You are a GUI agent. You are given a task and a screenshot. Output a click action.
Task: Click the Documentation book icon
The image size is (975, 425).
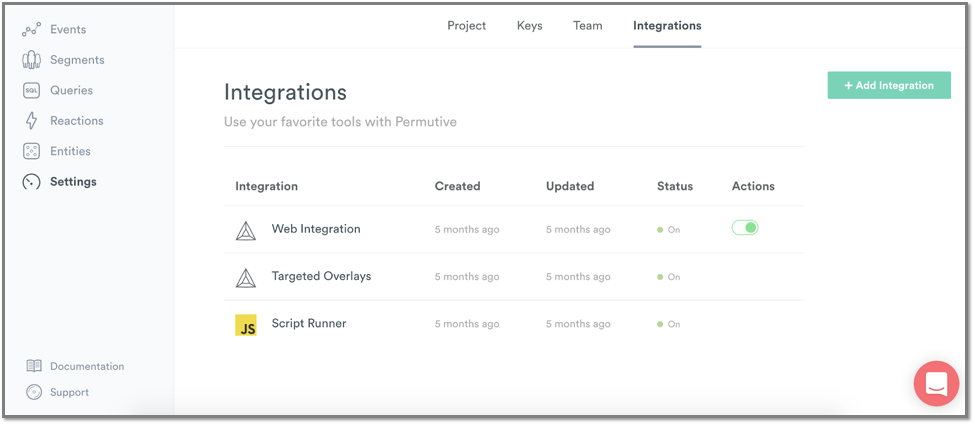34,366
